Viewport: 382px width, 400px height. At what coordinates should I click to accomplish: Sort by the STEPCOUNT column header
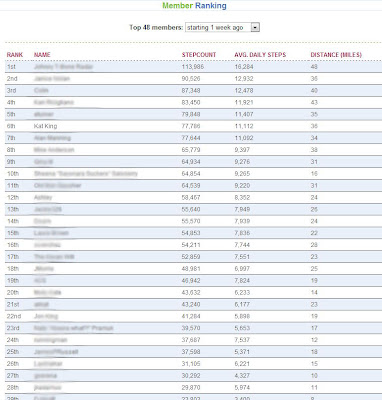pyautogui.click(x=199, y=55)
